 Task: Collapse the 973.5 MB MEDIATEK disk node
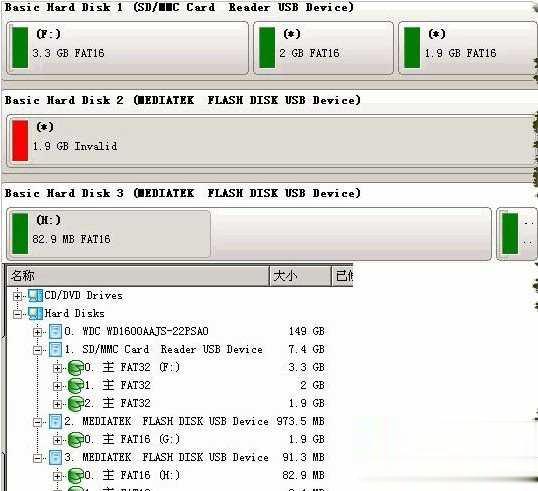click(37, 422)
